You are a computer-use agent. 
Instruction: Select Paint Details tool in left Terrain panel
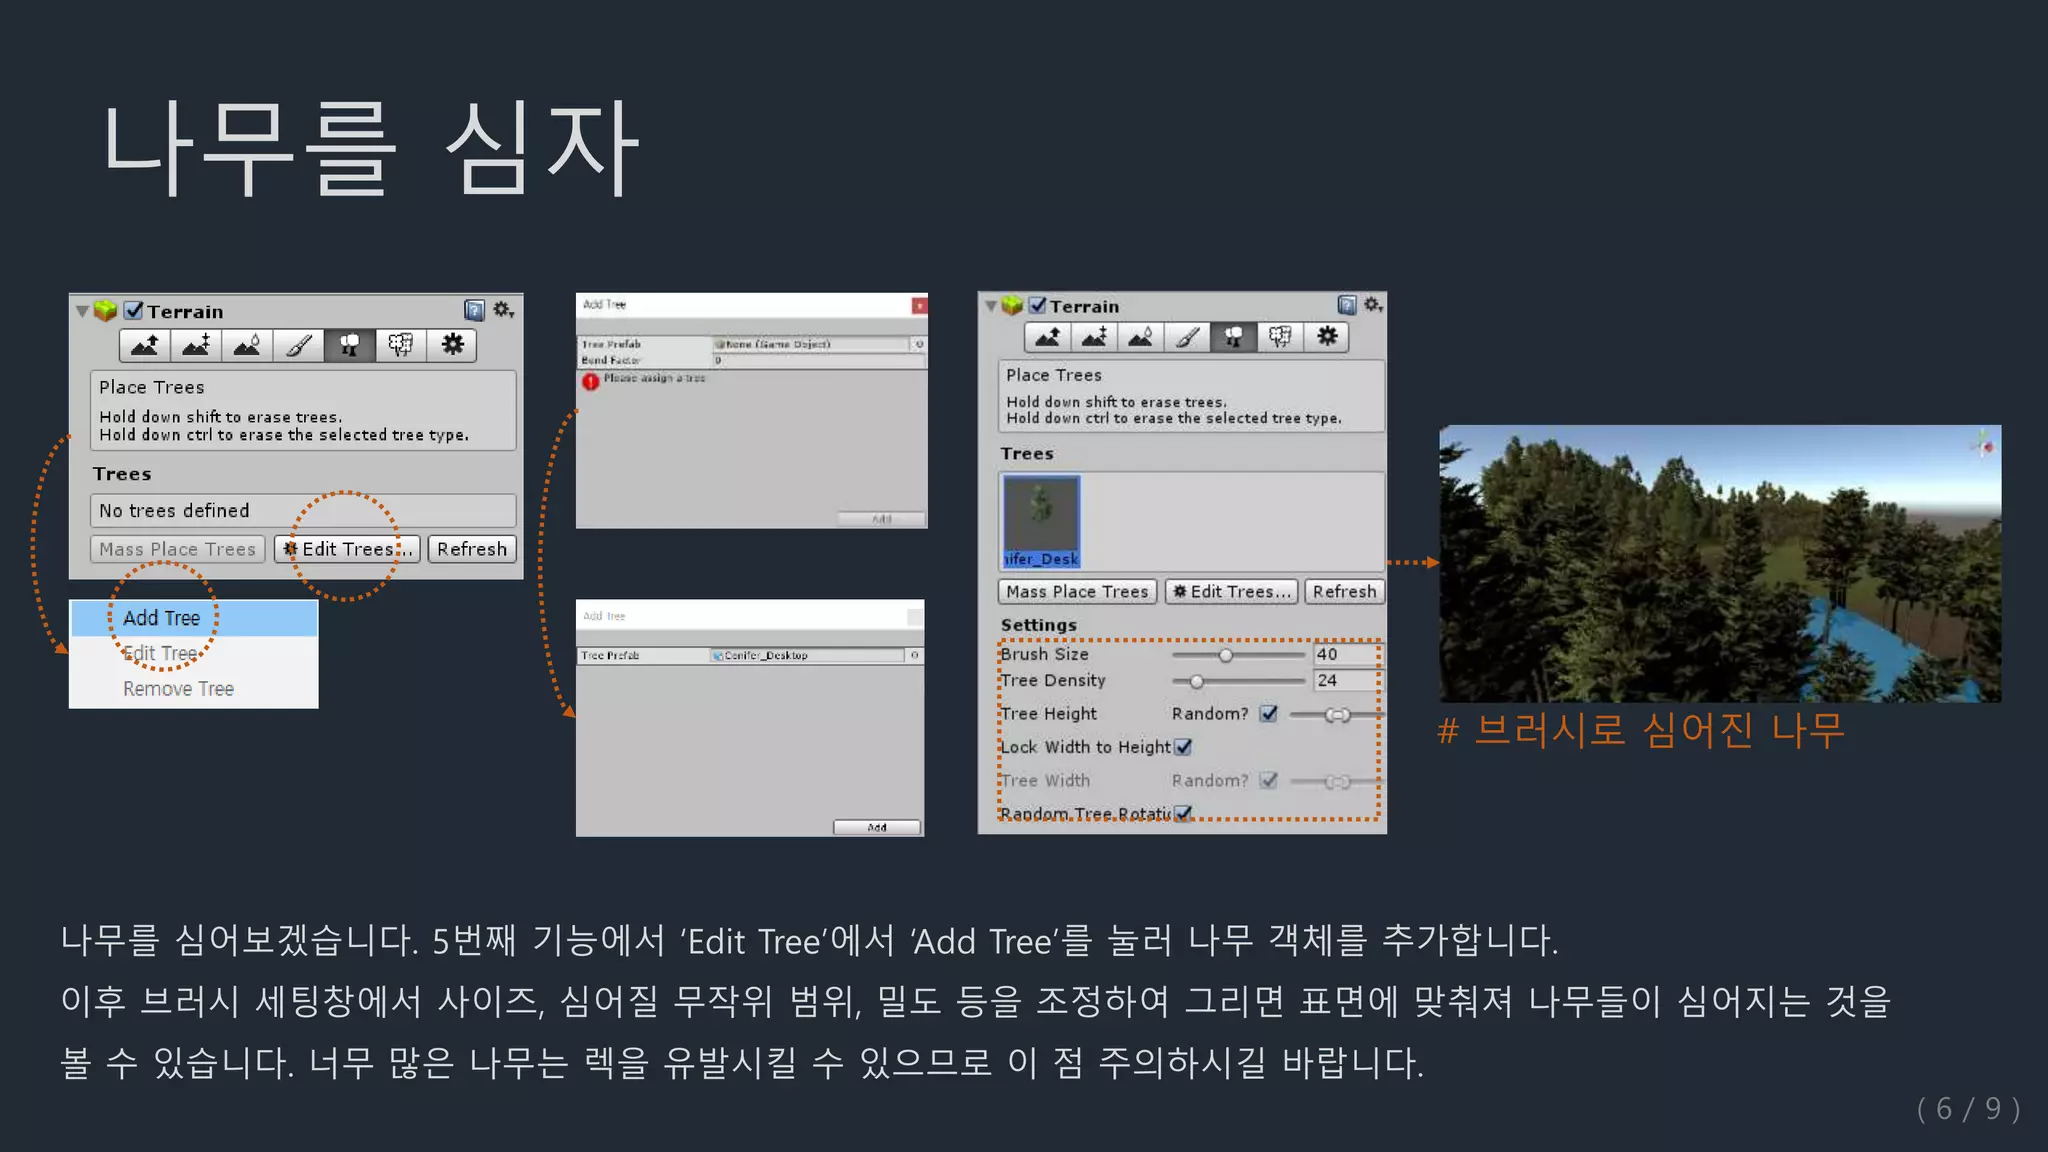tap(400, 346)
